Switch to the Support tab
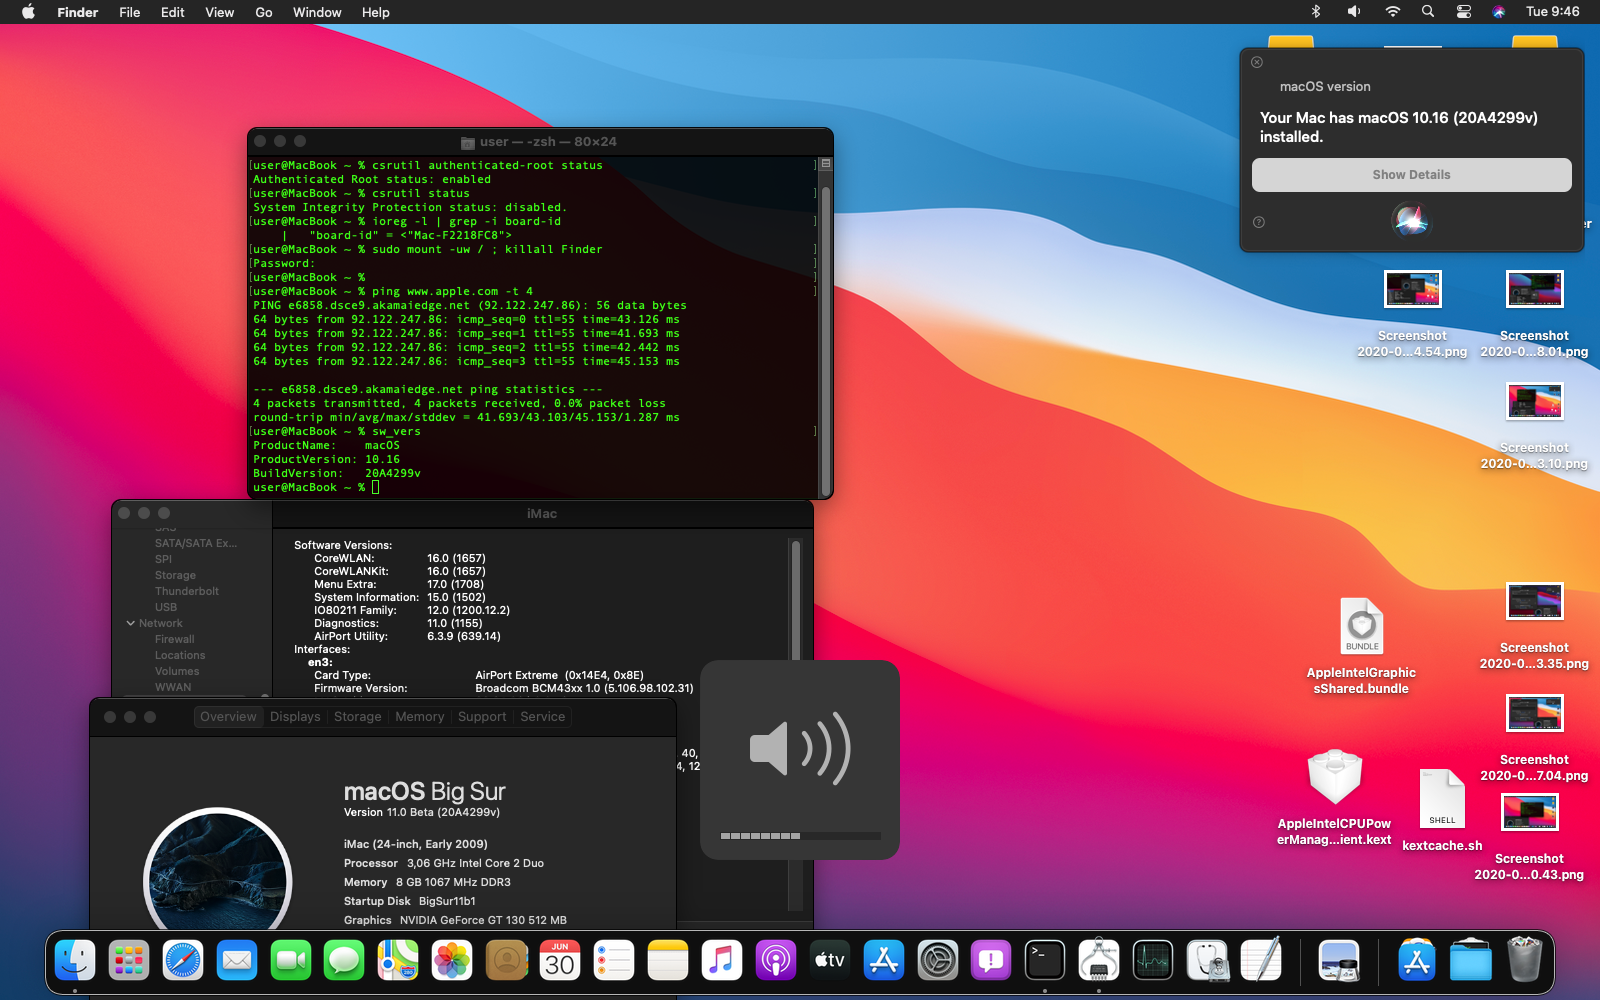 [x=482, y=717]
